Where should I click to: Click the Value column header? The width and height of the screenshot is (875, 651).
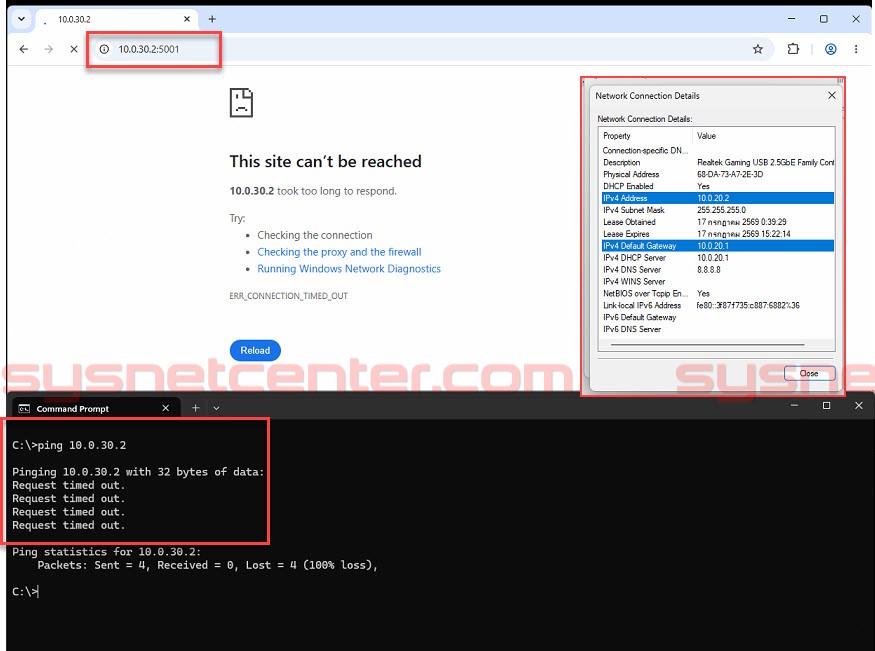click(x=706, y=136)
